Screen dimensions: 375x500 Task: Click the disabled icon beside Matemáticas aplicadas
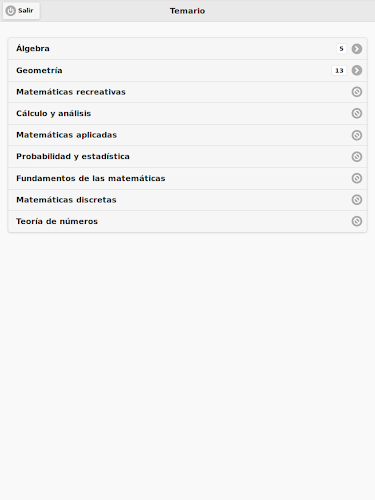pyautogui.click(x=357, y=135)
